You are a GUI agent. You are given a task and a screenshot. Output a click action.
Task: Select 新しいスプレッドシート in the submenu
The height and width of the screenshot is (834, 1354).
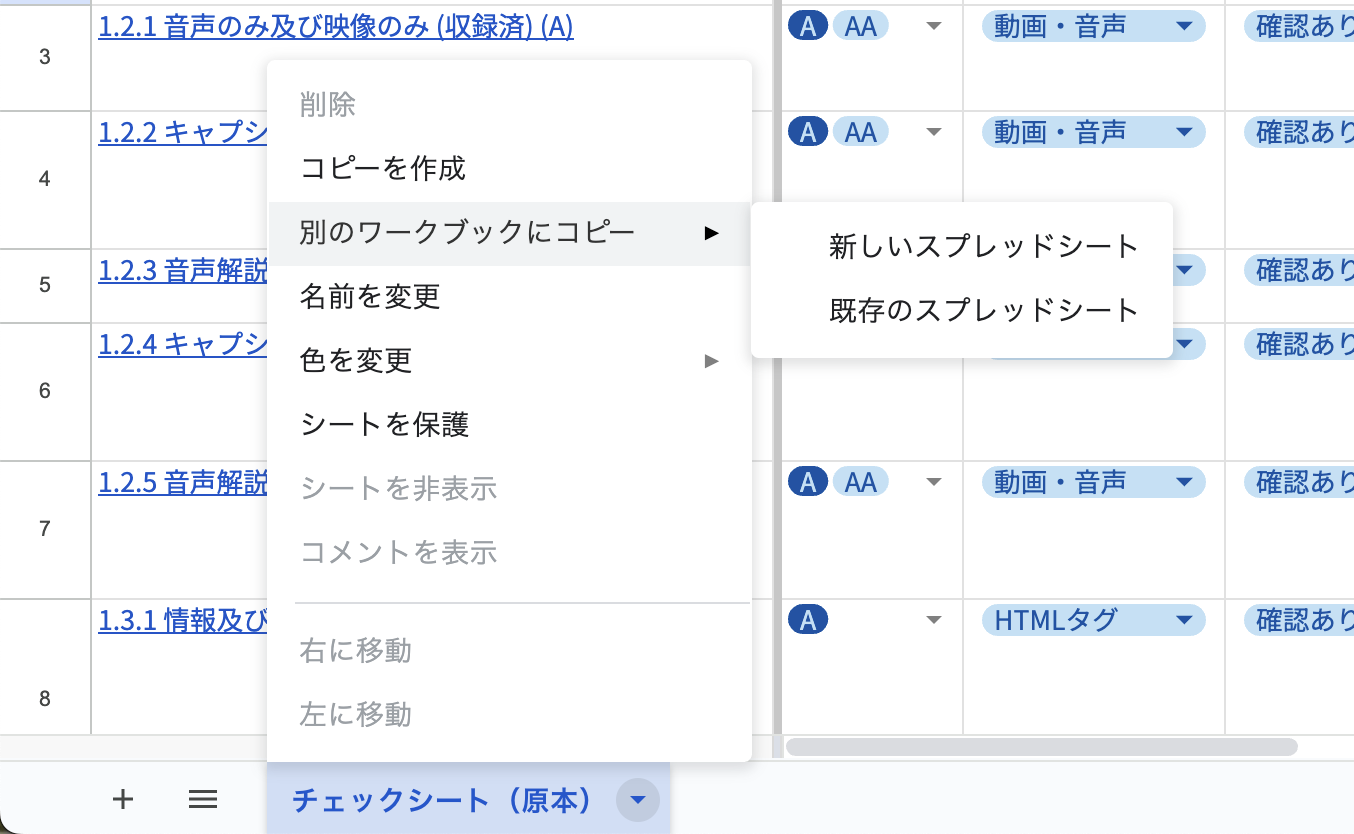click(x=982, y=247)
